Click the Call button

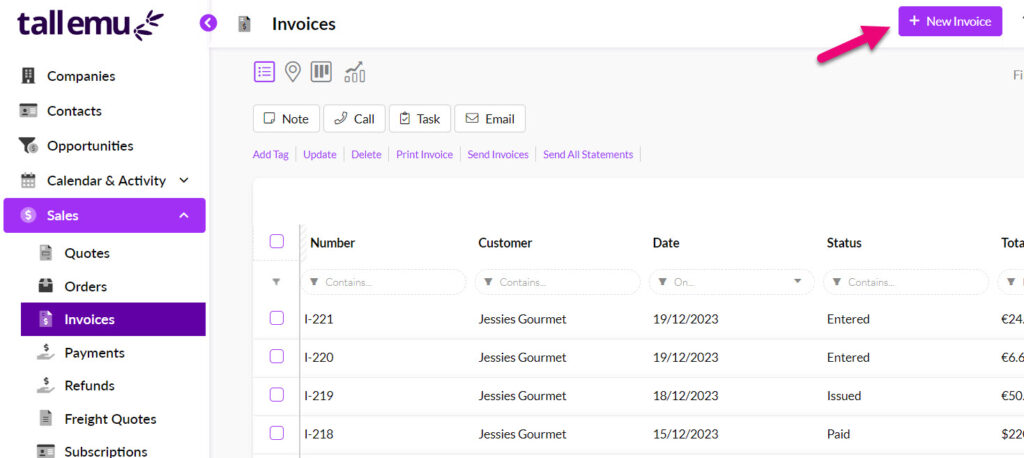pos(355,118)
